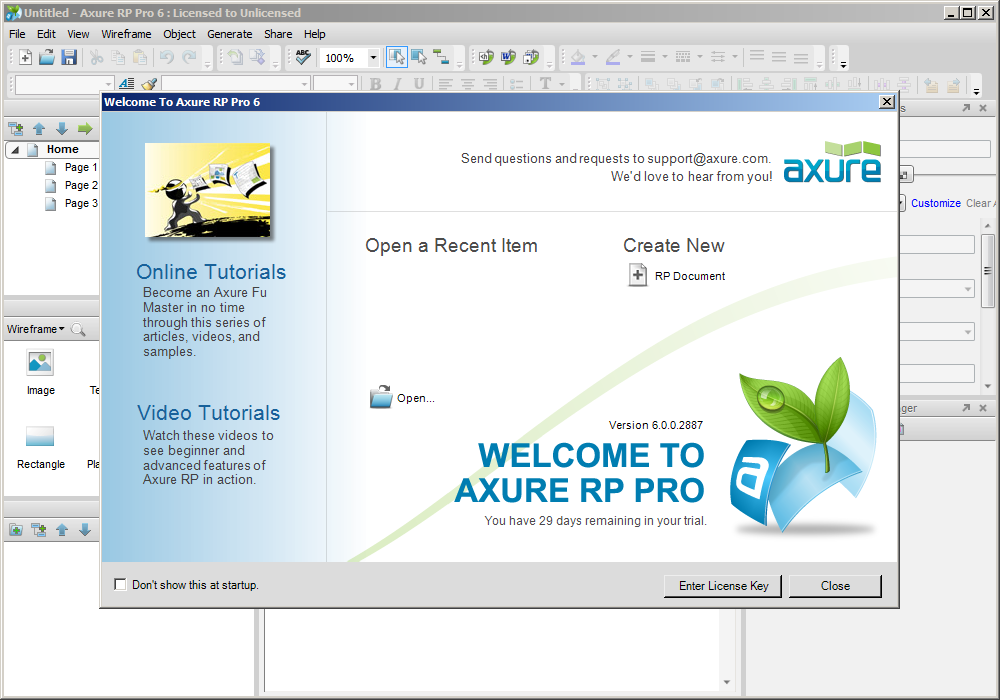
Task: Click the sitemap Move down blue arrow
Action: (x=62, y=129)
